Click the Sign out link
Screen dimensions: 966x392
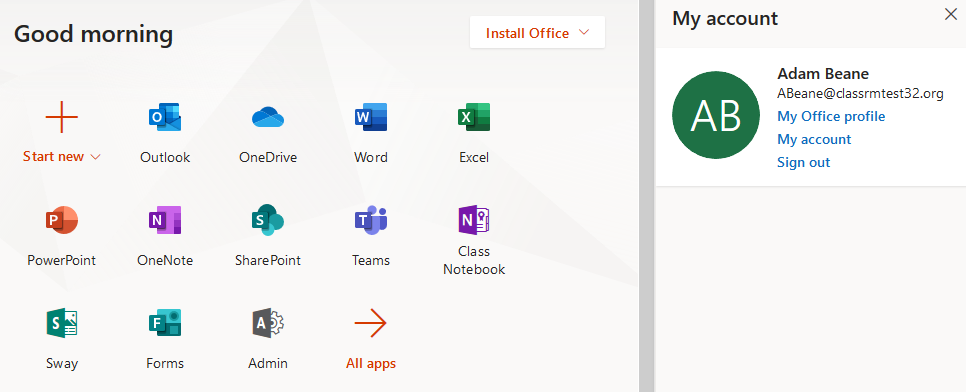tap(803, 162)
